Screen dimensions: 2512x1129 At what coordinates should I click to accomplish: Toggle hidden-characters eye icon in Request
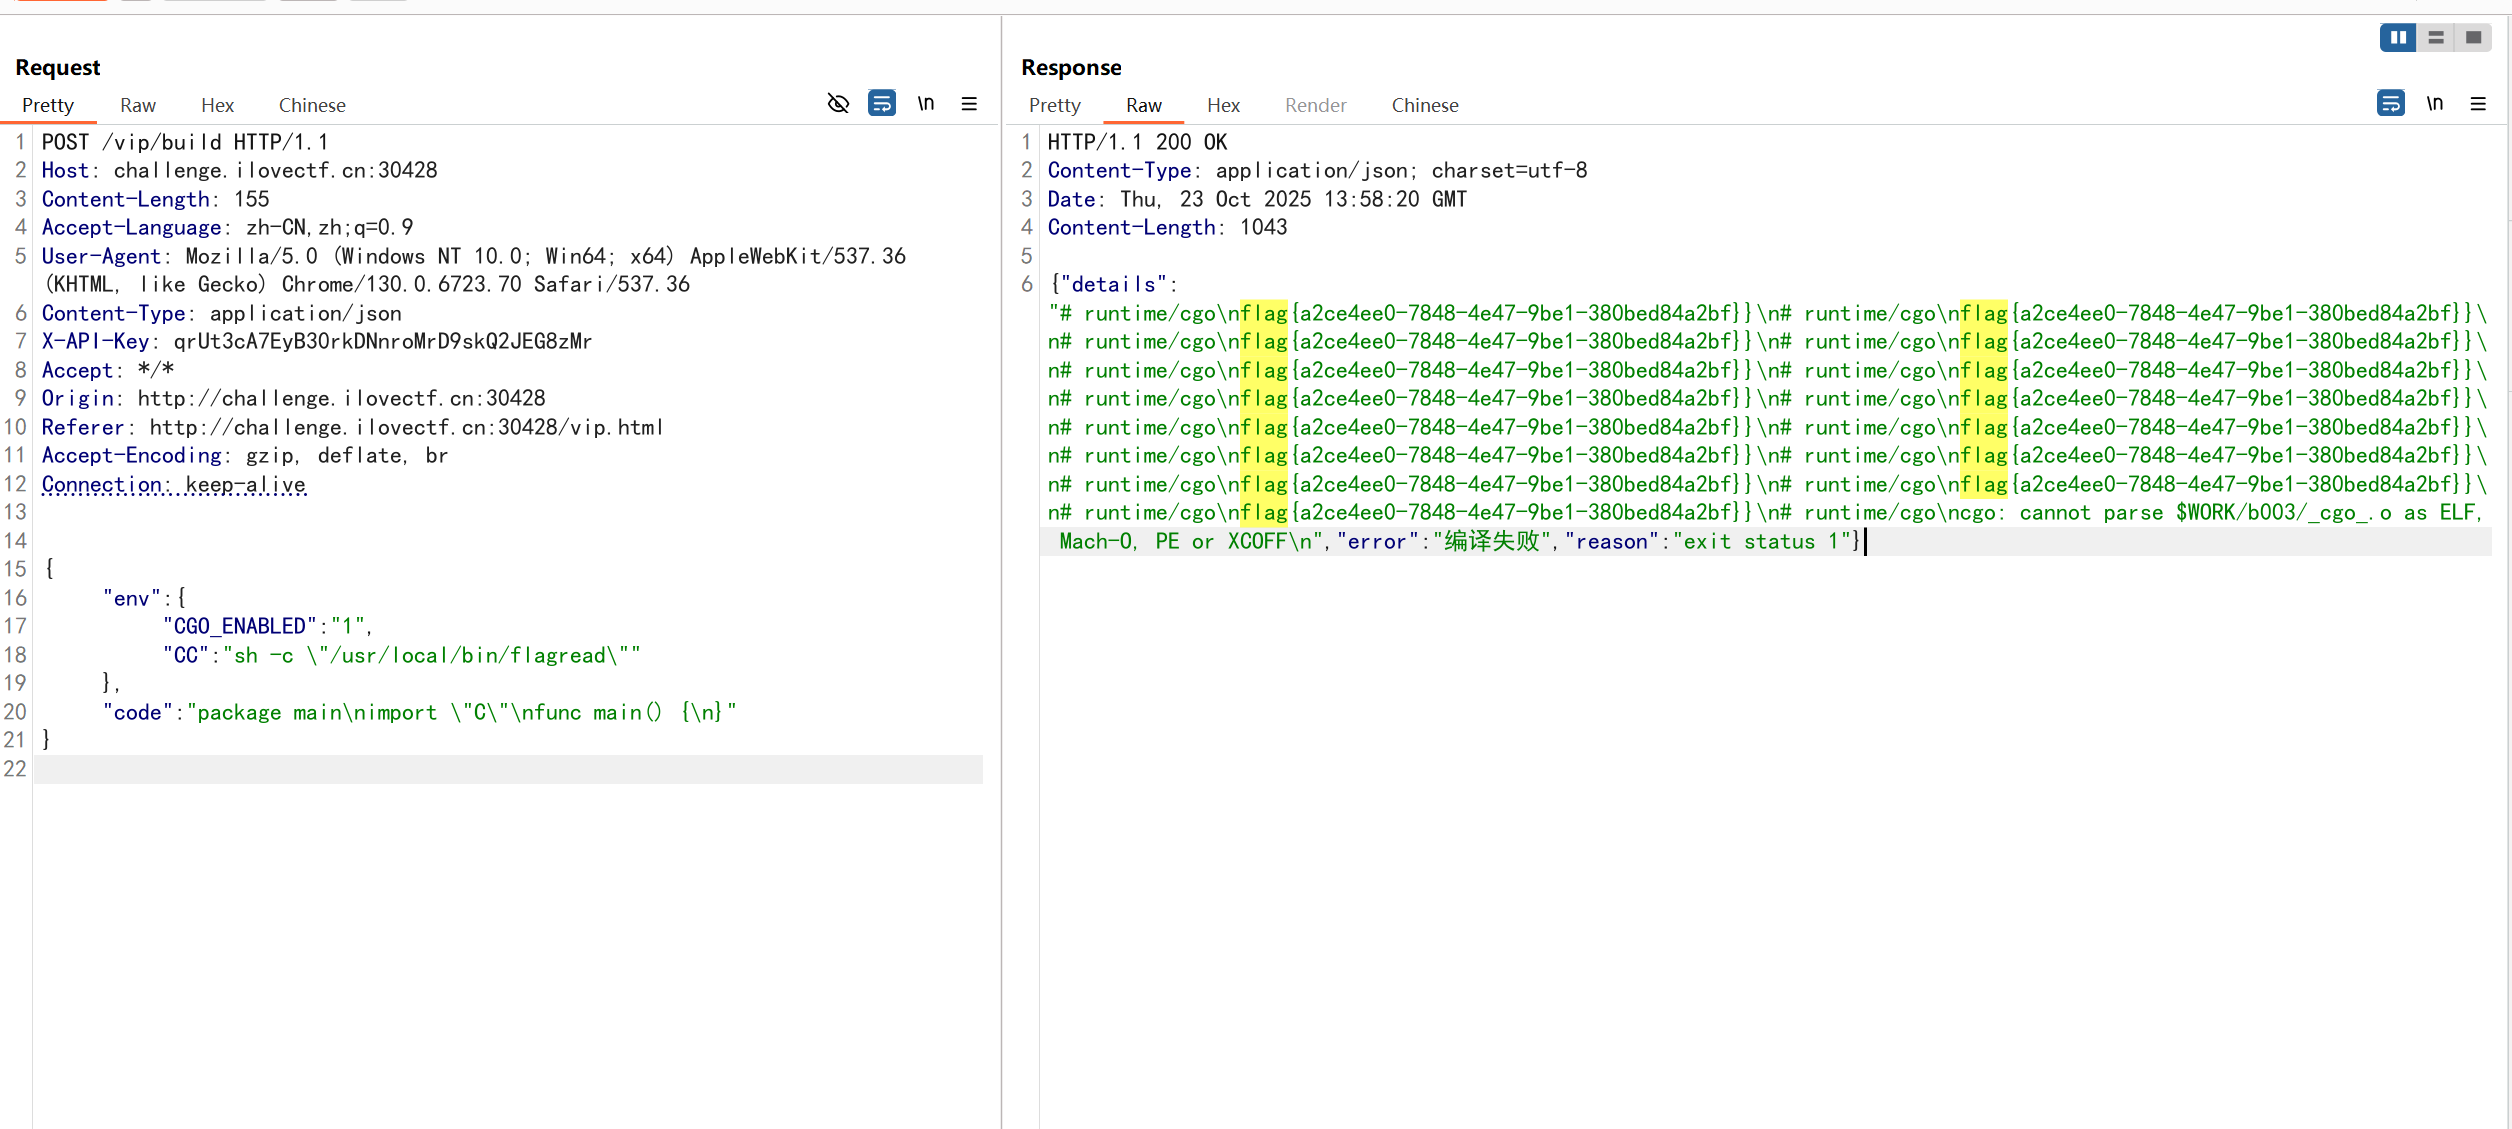[838, 103]
